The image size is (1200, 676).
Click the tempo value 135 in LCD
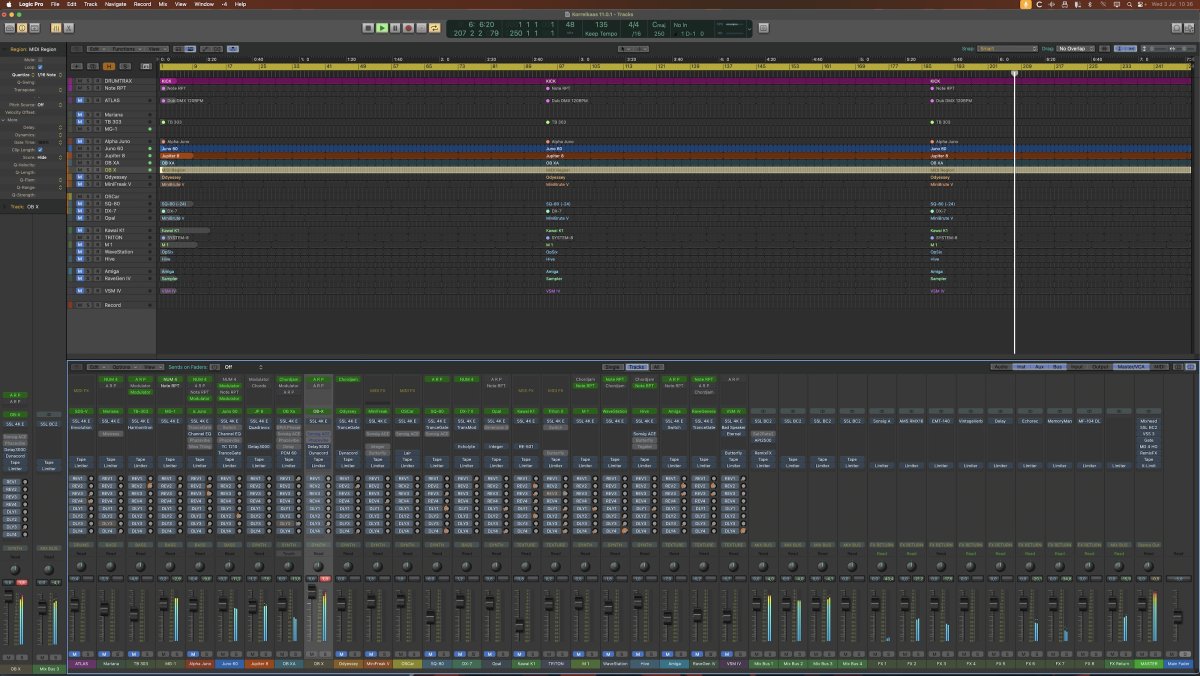pyautogui.click(x=602, y=24)
